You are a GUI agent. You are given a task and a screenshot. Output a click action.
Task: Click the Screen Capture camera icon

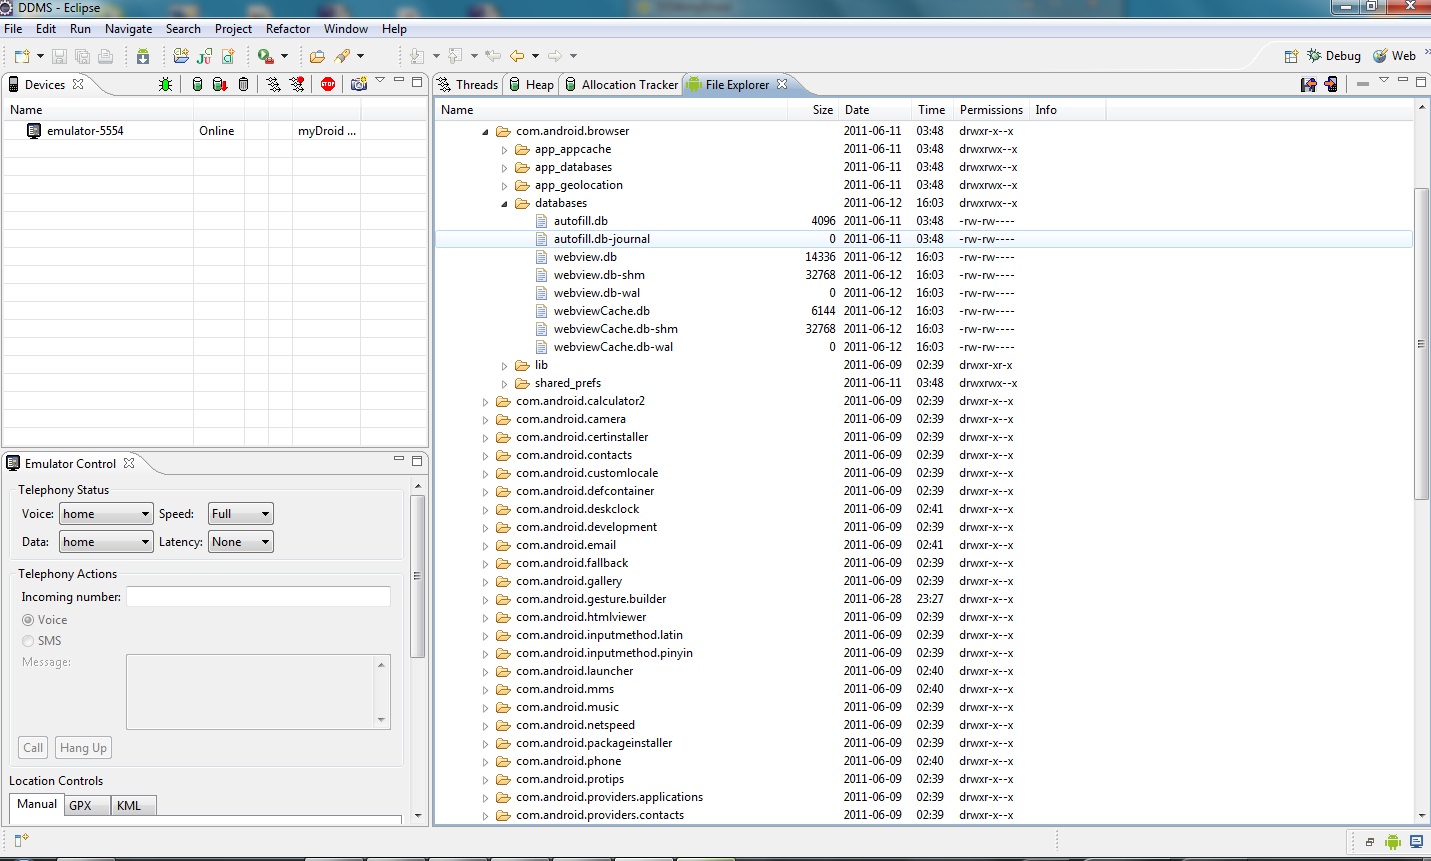[x=359, y=85]
